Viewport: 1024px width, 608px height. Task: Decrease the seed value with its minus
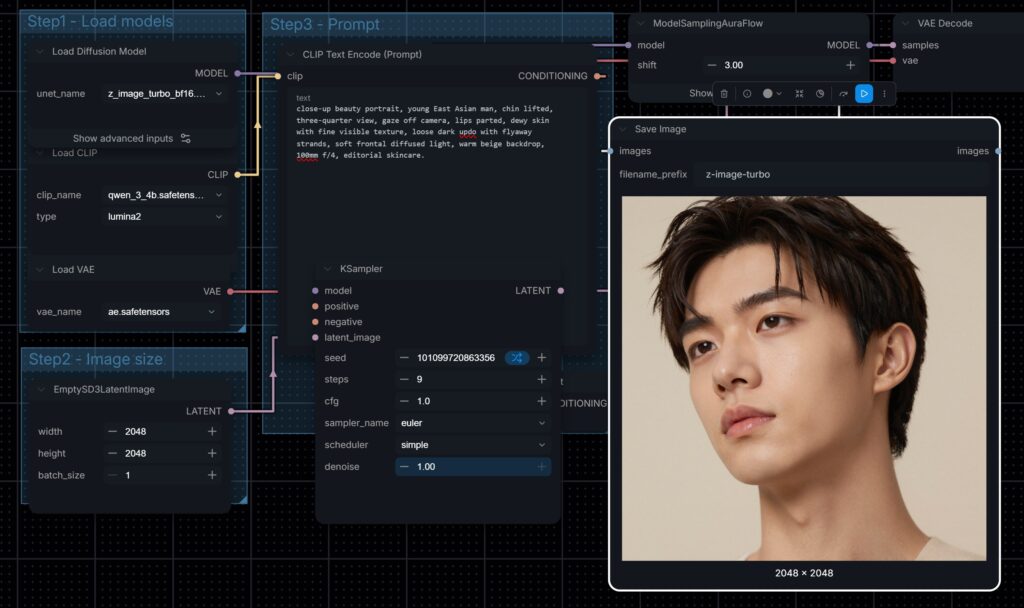point(404,358)
